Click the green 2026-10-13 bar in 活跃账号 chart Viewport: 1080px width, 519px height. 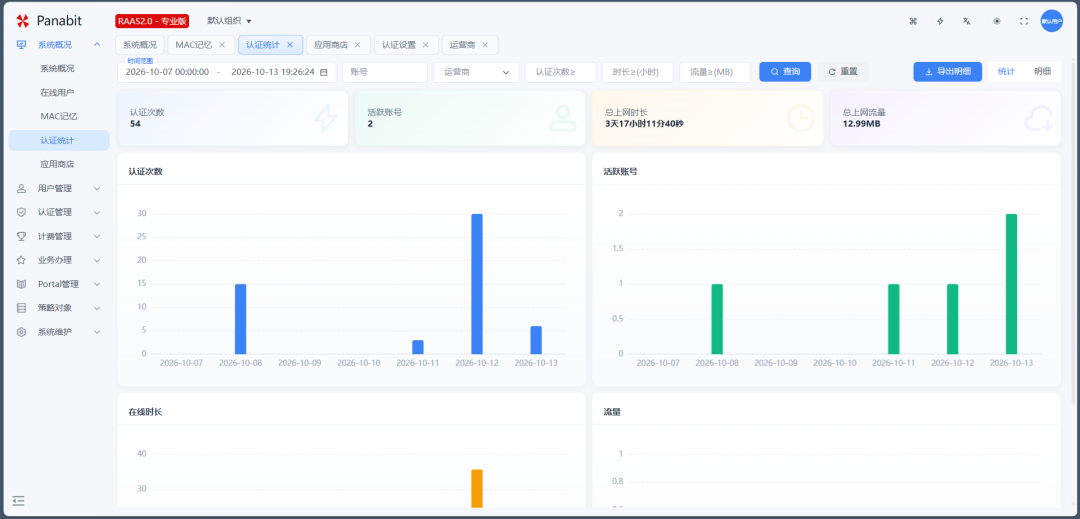[x=1011, y=284]
